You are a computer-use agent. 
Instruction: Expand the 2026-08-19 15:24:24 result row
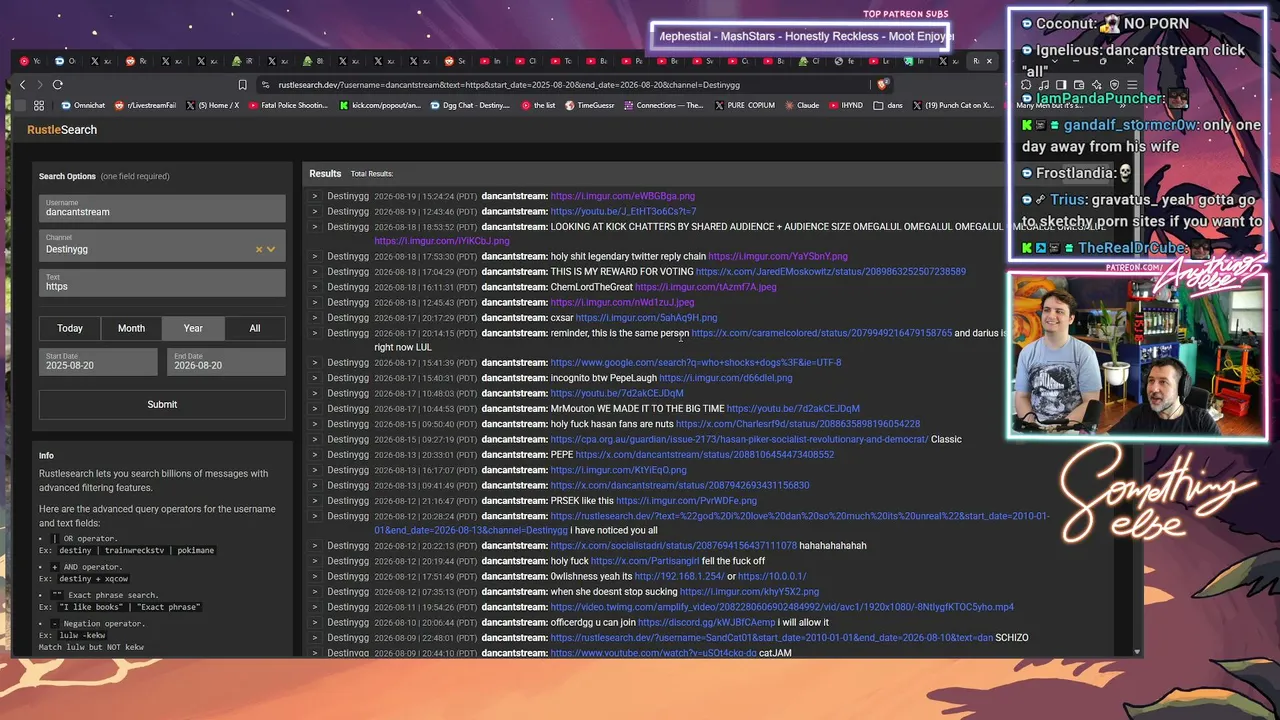click(x=314, y=196)
